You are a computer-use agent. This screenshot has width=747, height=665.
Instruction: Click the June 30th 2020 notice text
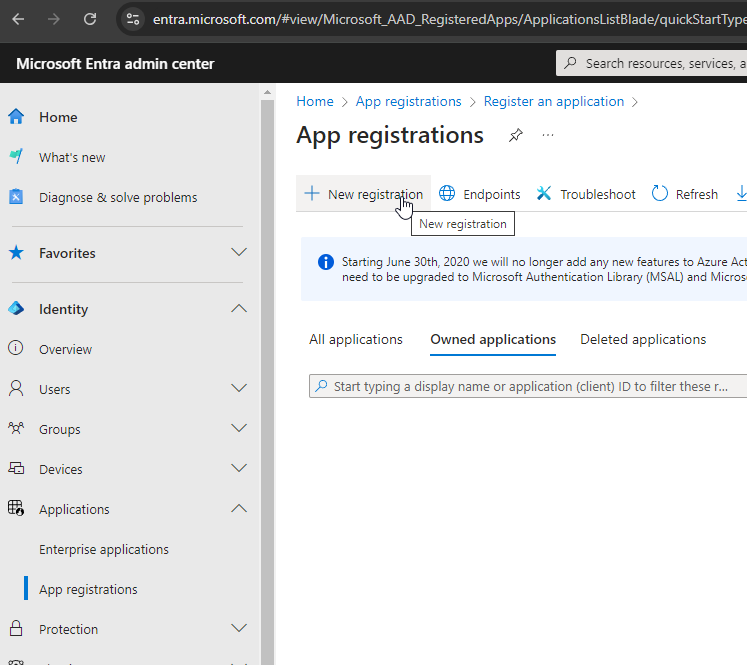(x=544, y=269)
